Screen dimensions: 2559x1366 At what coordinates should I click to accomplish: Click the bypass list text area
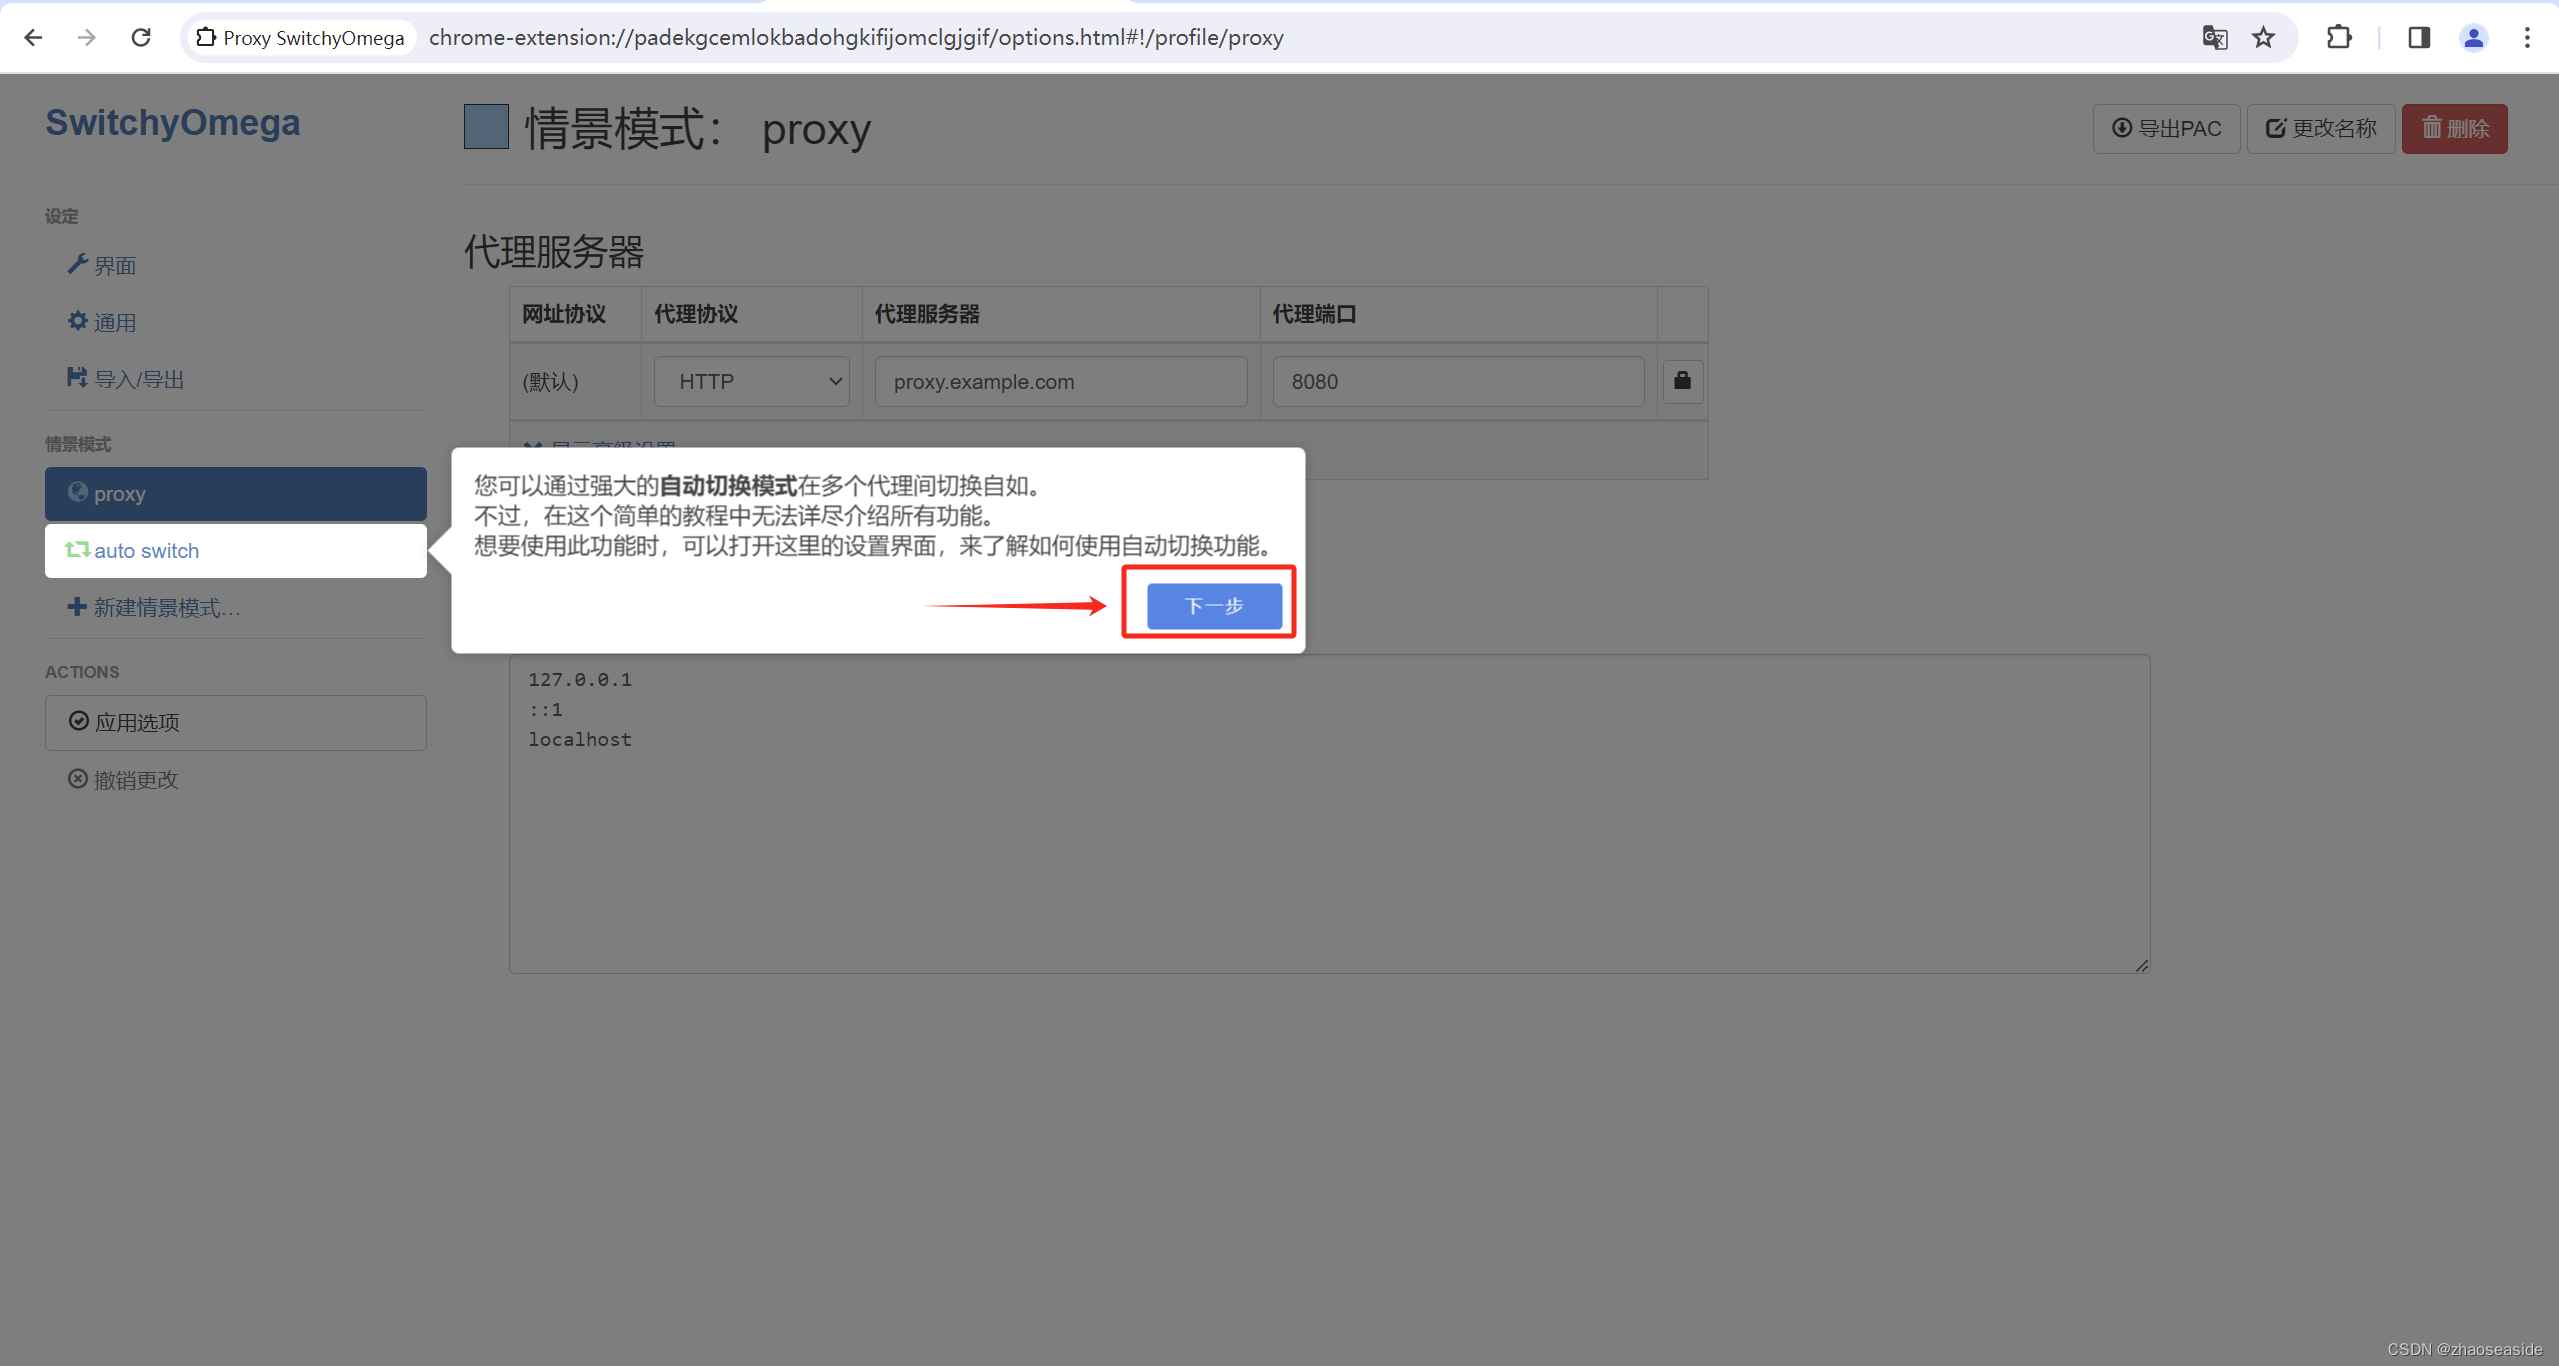pyautogui.click(x=1330, y=814)
